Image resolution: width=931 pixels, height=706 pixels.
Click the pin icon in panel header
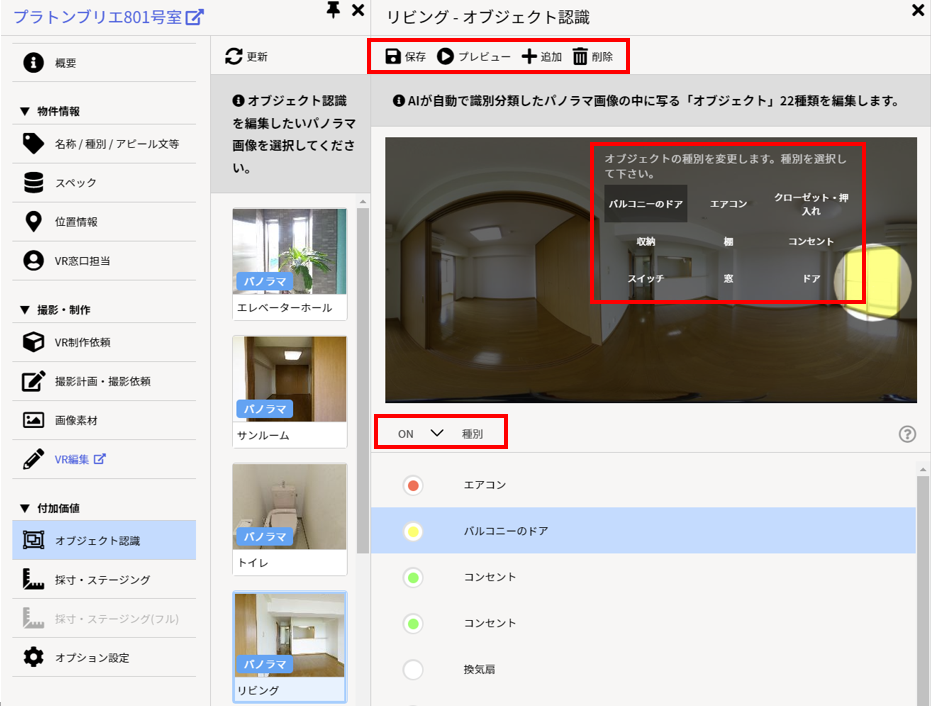tap(334, 11)
